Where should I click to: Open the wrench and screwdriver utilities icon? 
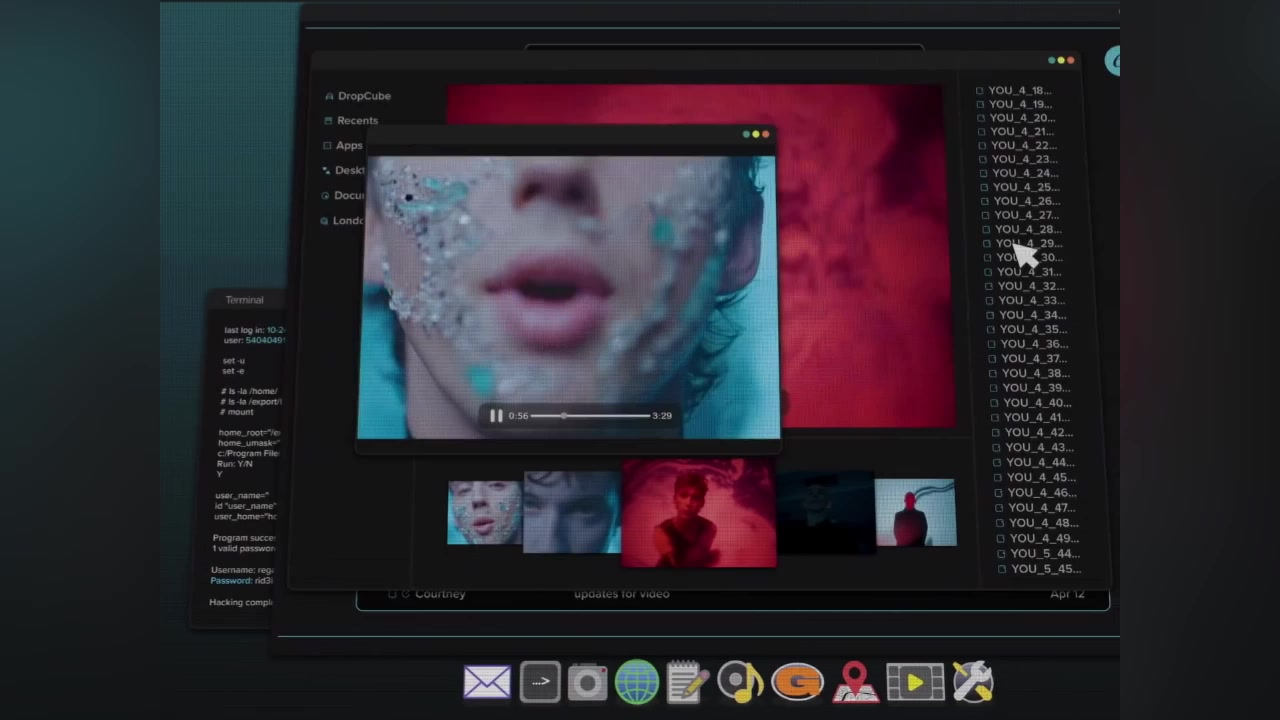972,683
